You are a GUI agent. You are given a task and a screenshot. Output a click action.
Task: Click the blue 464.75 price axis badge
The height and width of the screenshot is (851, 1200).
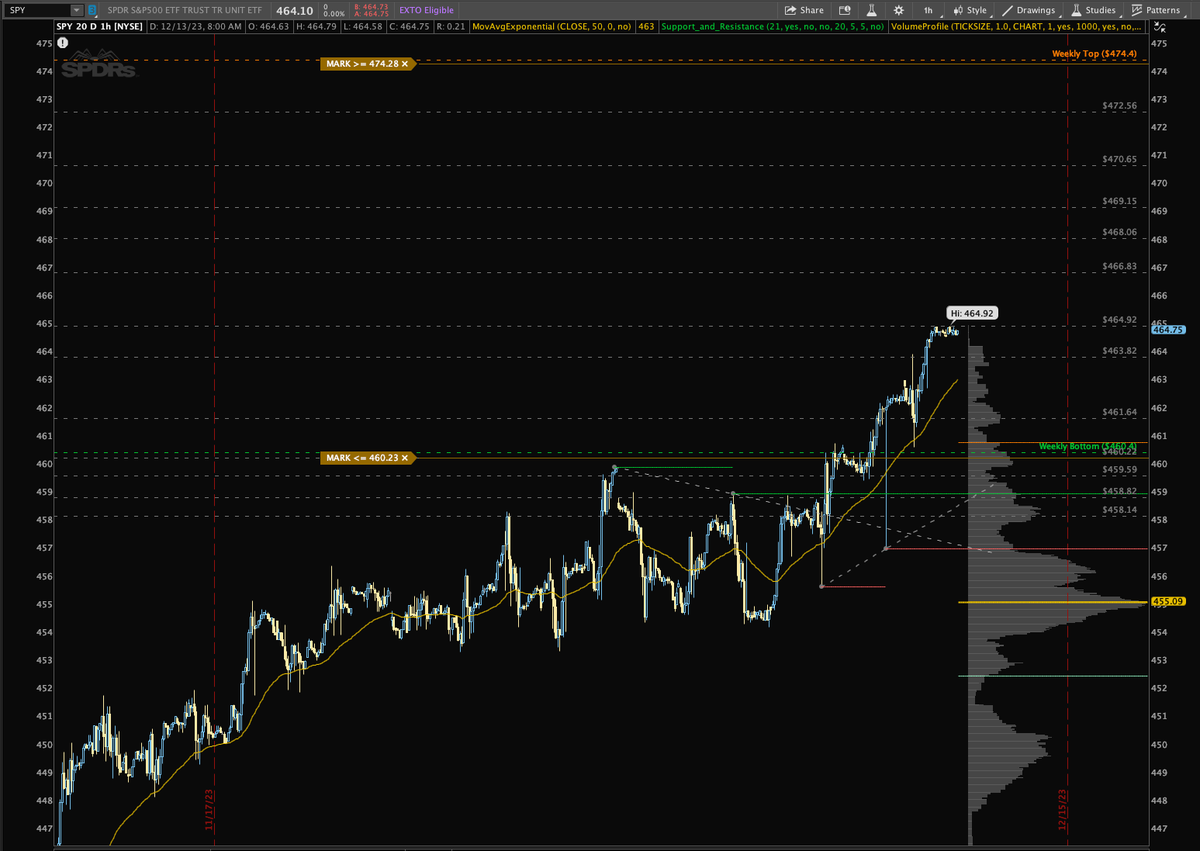(1168, 329)
